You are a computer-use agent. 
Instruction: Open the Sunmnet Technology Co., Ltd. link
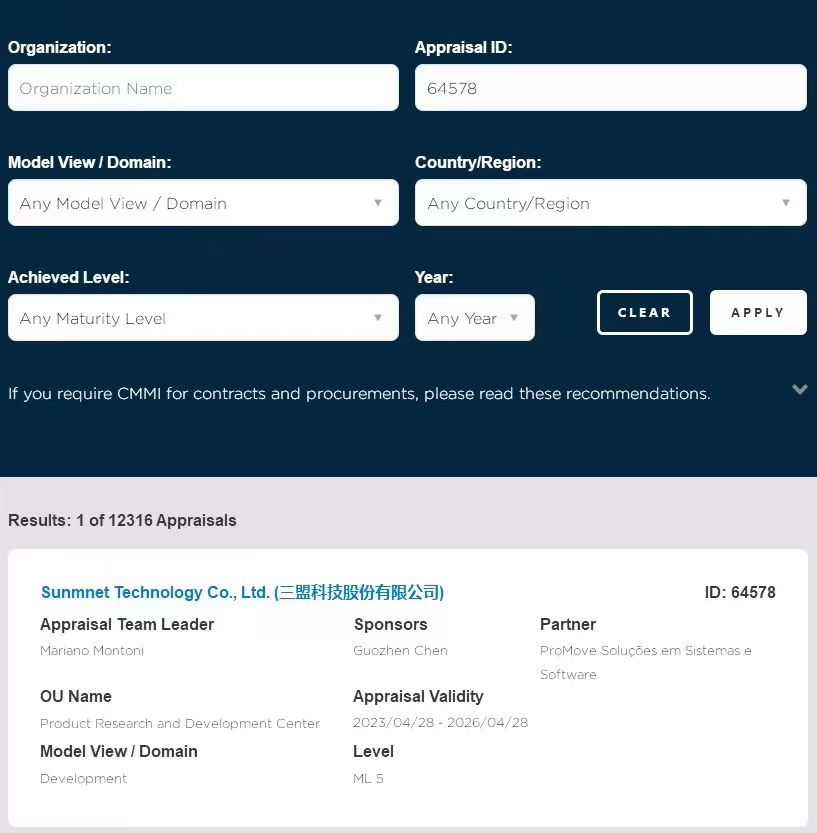pyautogui.click(x=242, y=593)
